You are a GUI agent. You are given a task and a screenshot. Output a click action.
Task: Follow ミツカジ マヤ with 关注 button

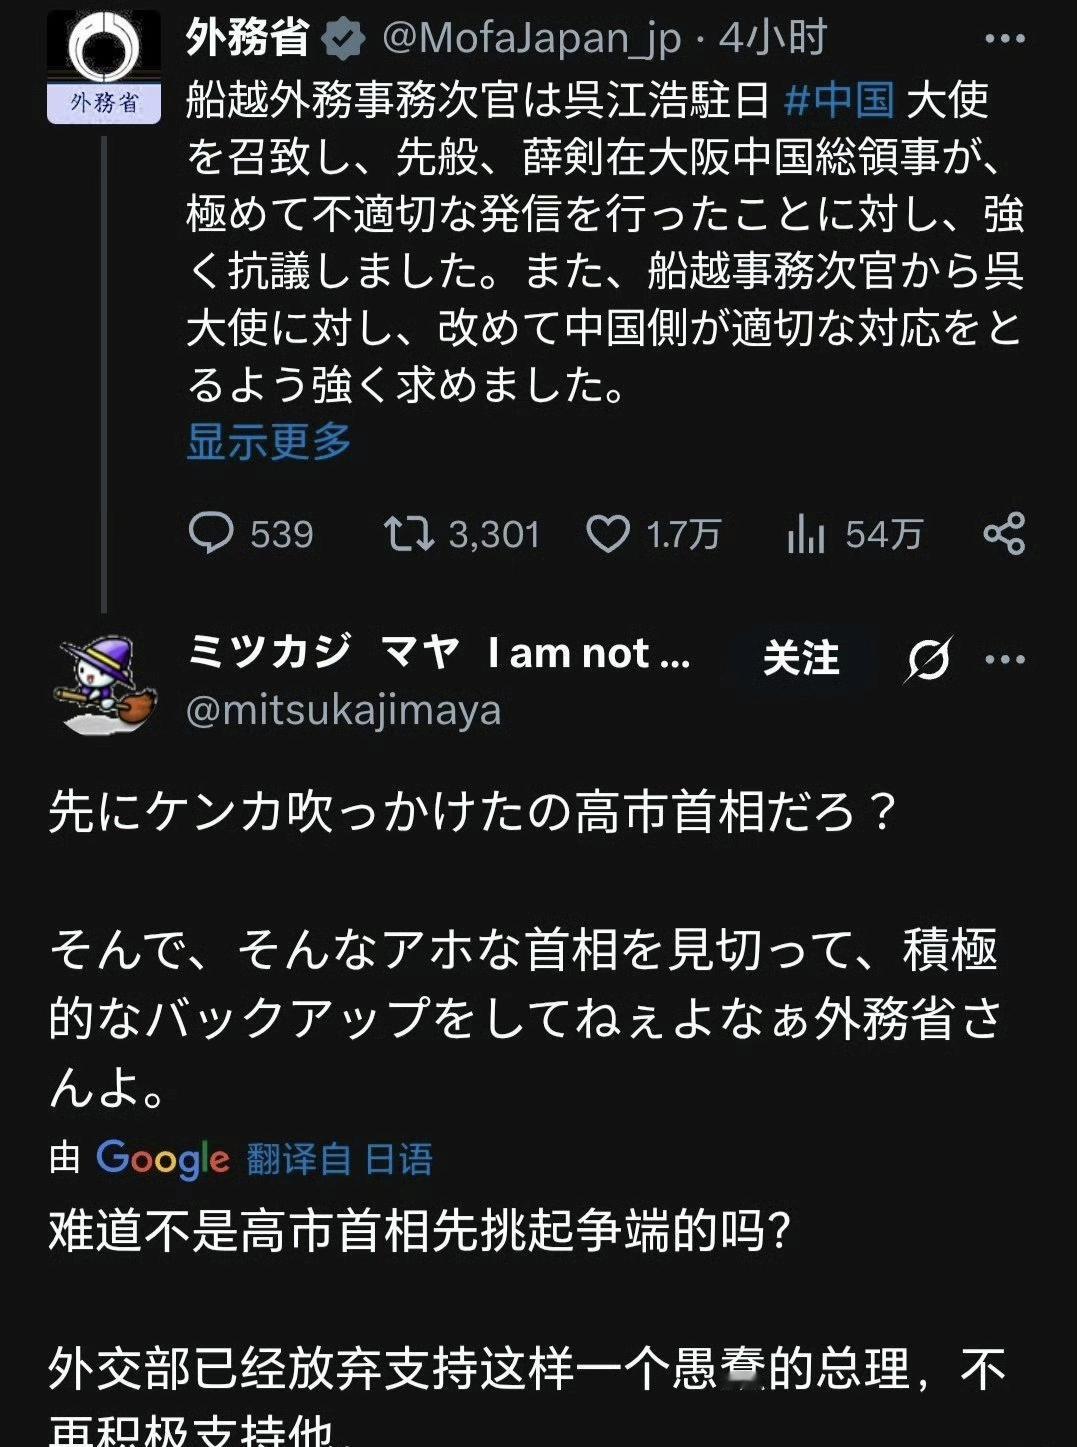pyautogui.click(x=800, y=659)
